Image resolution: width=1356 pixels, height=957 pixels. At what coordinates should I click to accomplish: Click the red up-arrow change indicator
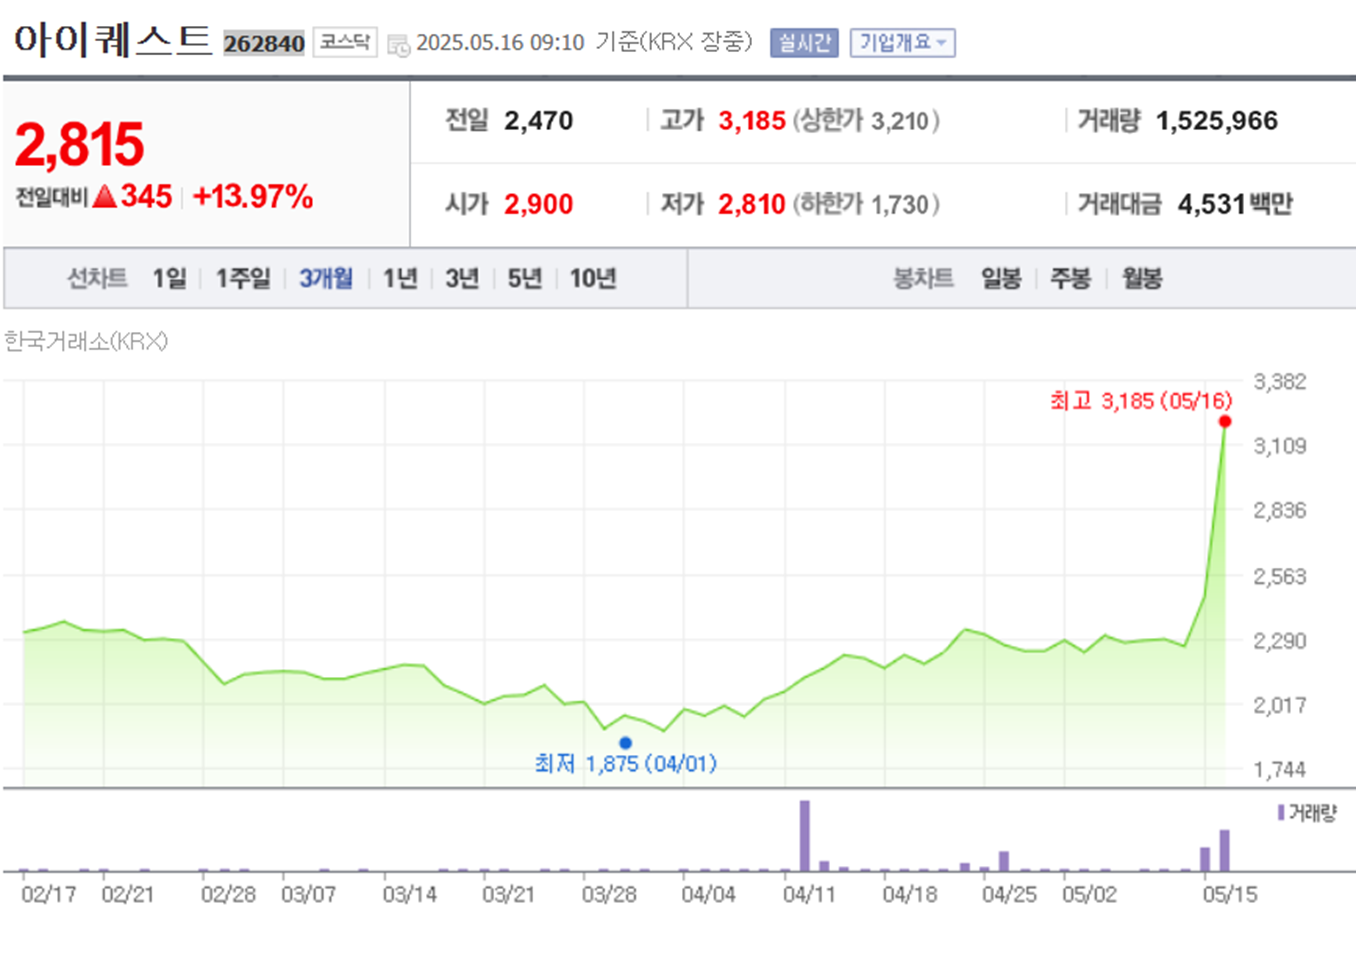pos(105,196)
